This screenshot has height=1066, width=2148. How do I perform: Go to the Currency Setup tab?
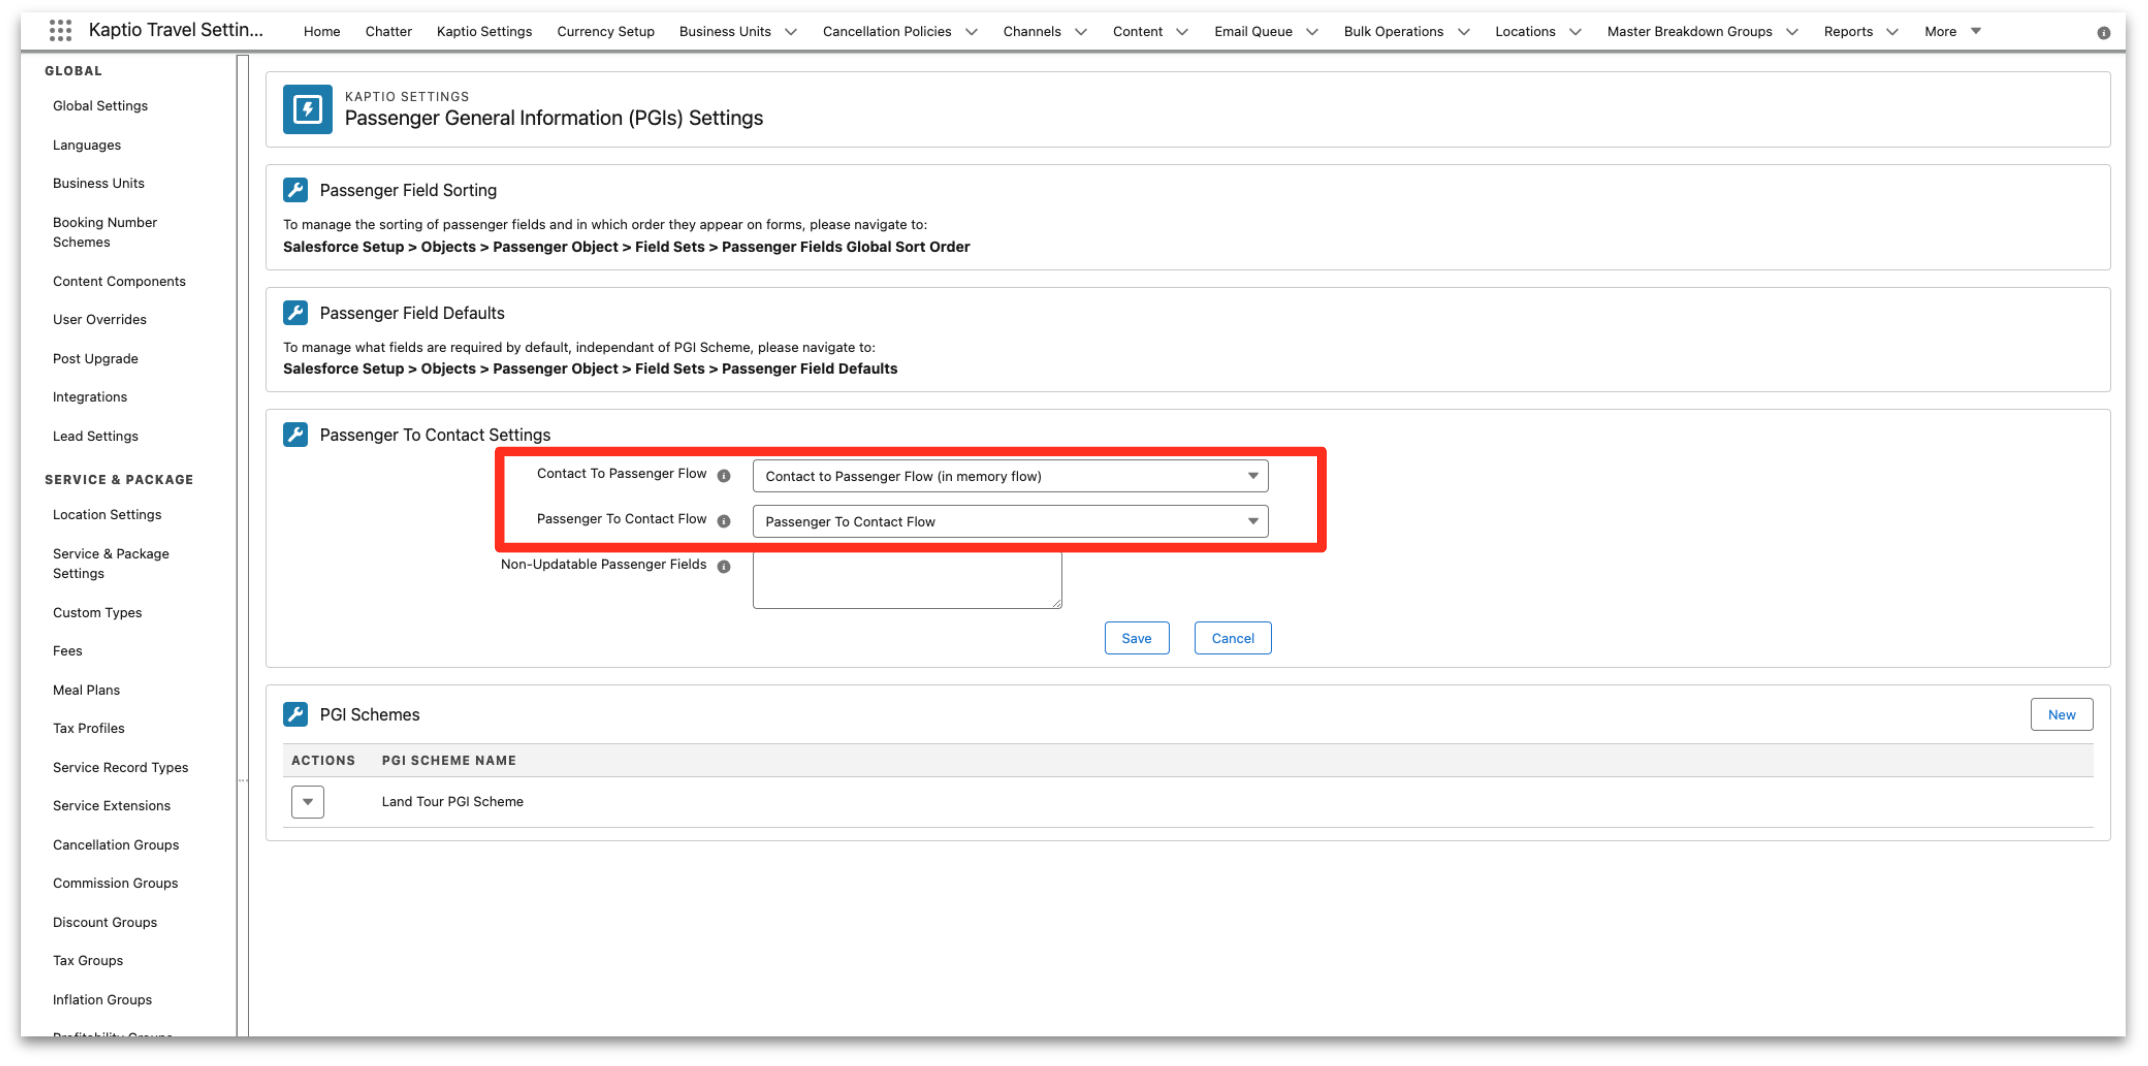(x=605, y=32)
